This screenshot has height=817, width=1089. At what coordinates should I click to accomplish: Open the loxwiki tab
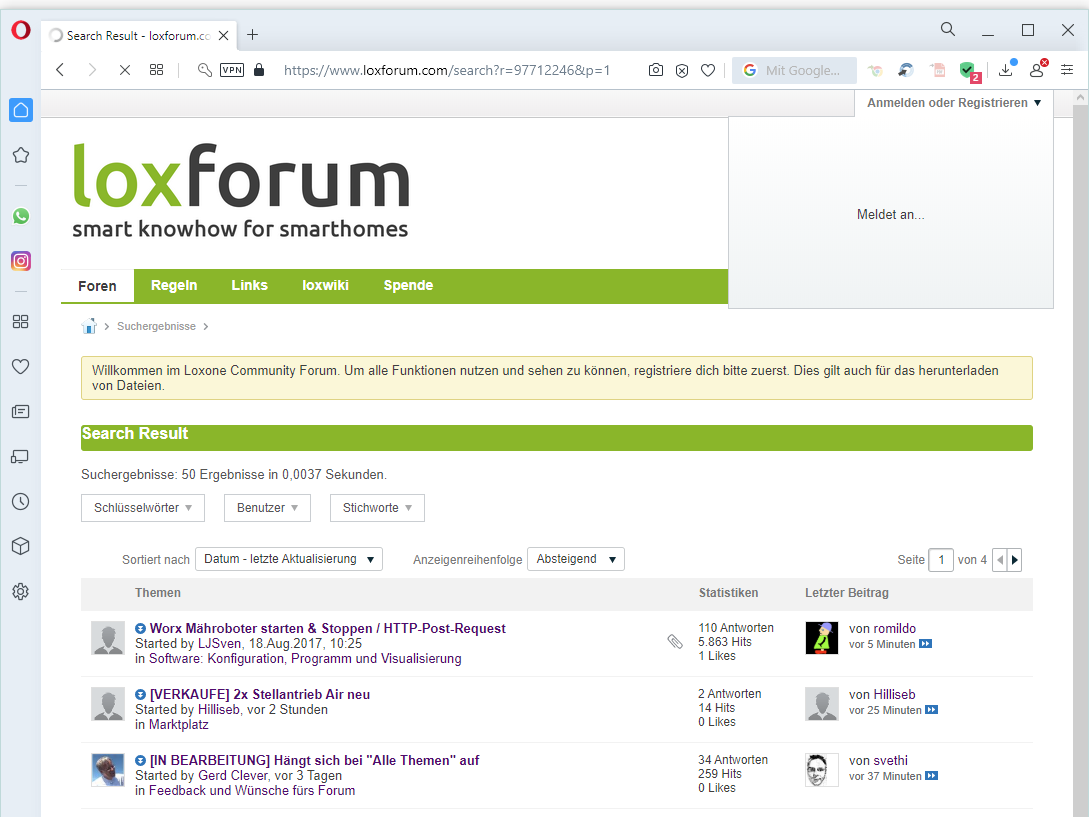[325, 286]
